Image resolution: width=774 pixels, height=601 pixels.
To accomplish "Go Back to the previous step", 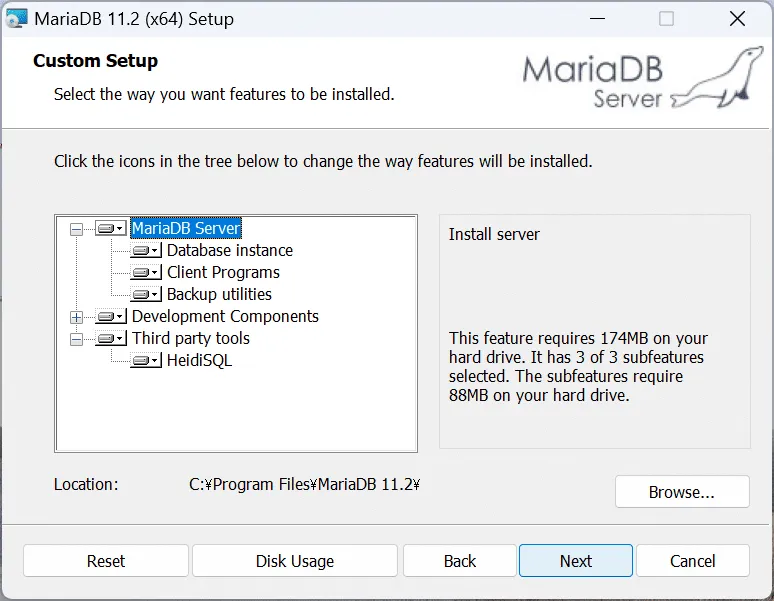I will (460, 561).
